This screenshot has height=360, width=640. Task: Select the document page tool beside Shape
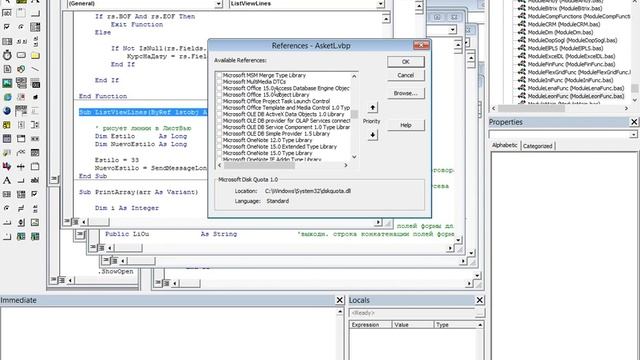pyautogui.click(x=7, y=69)
